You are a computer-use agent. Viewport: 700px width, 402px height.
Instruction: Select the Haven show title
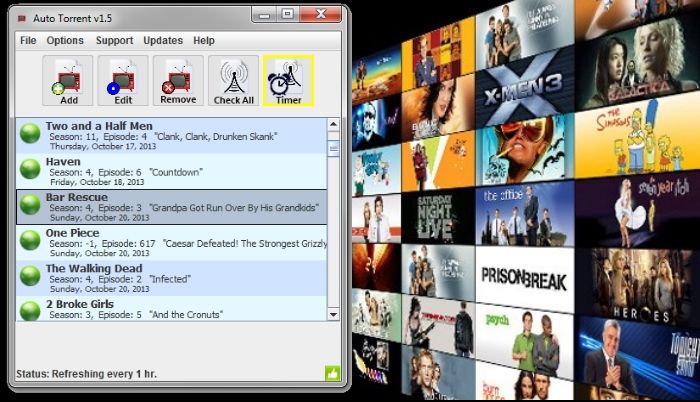pyautogui.click(x=63, y=162)
